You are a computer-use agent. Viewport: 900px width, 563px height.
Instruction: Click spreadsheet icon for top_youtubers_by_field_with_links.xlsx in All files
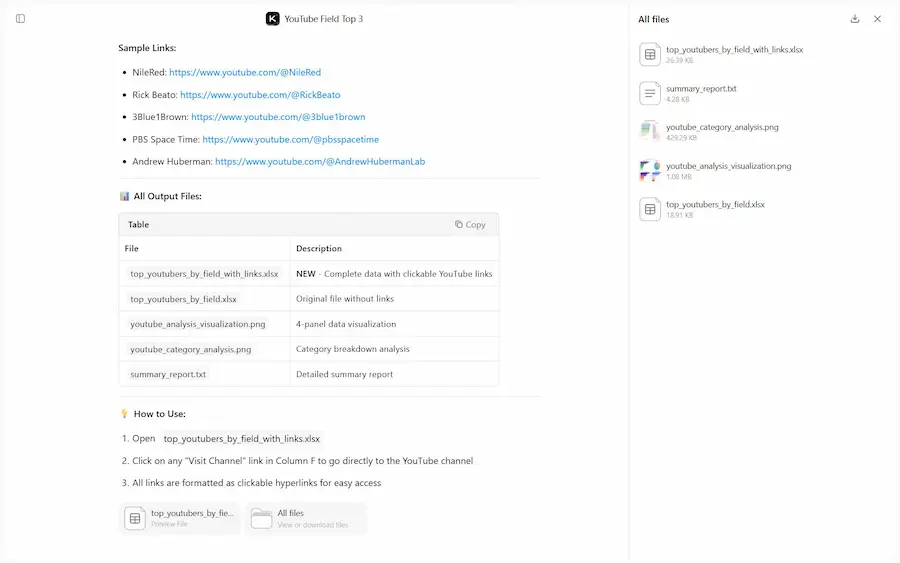coord(650,55)
